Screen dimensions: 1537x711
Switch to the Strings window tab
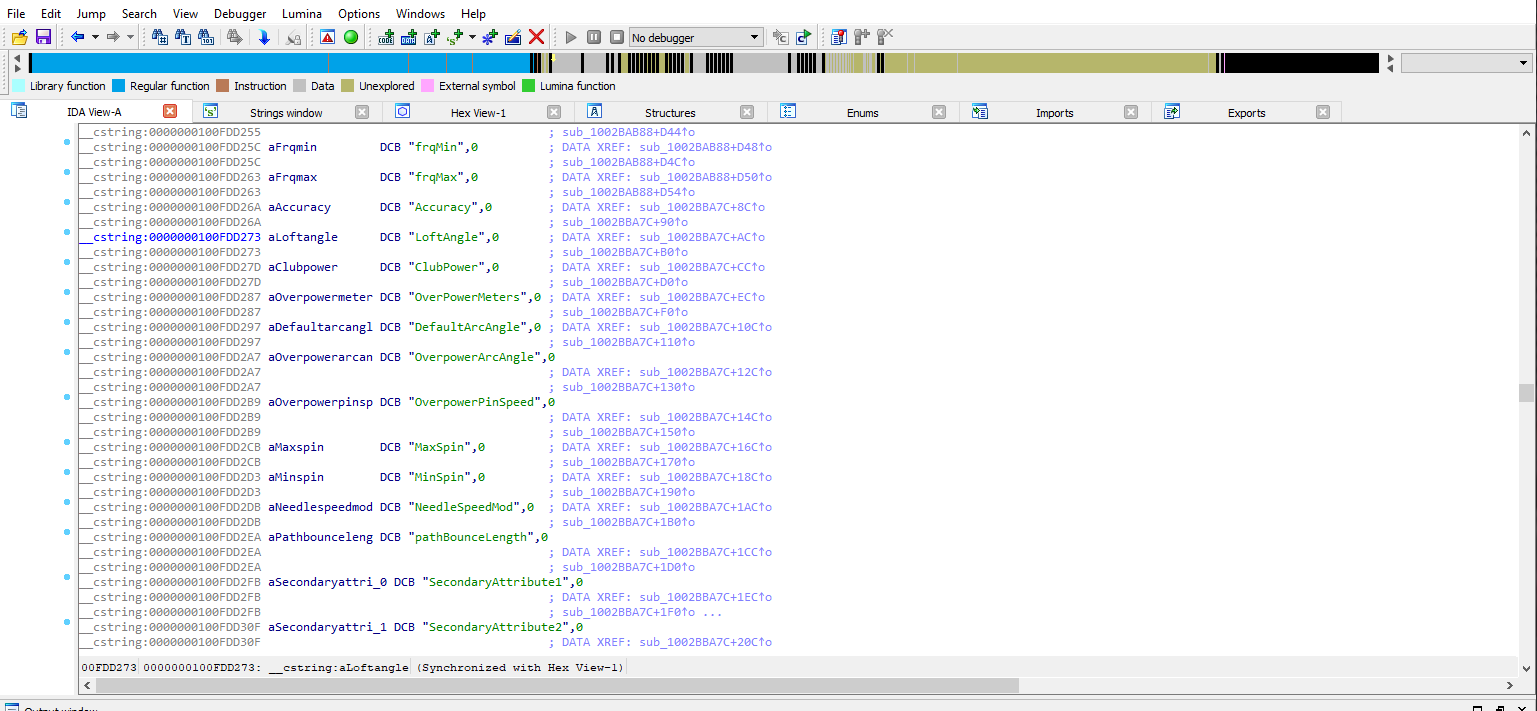(286, 113)
